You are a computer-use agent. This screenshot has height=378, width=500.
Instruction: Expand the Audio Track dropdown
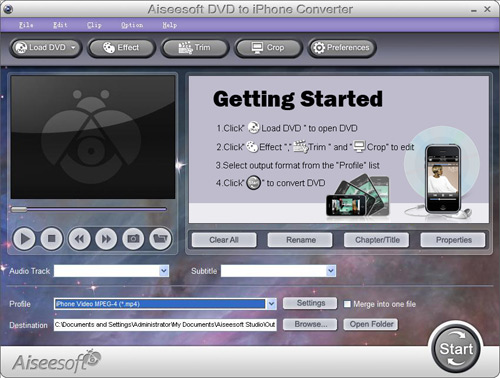164,271
